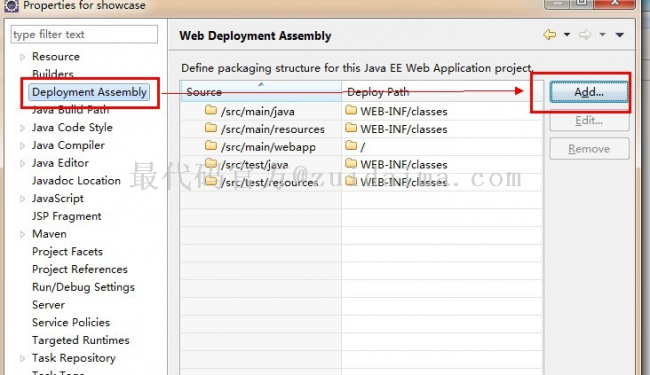
Task: Open Javadoc Location page
Action: point(76,181)
